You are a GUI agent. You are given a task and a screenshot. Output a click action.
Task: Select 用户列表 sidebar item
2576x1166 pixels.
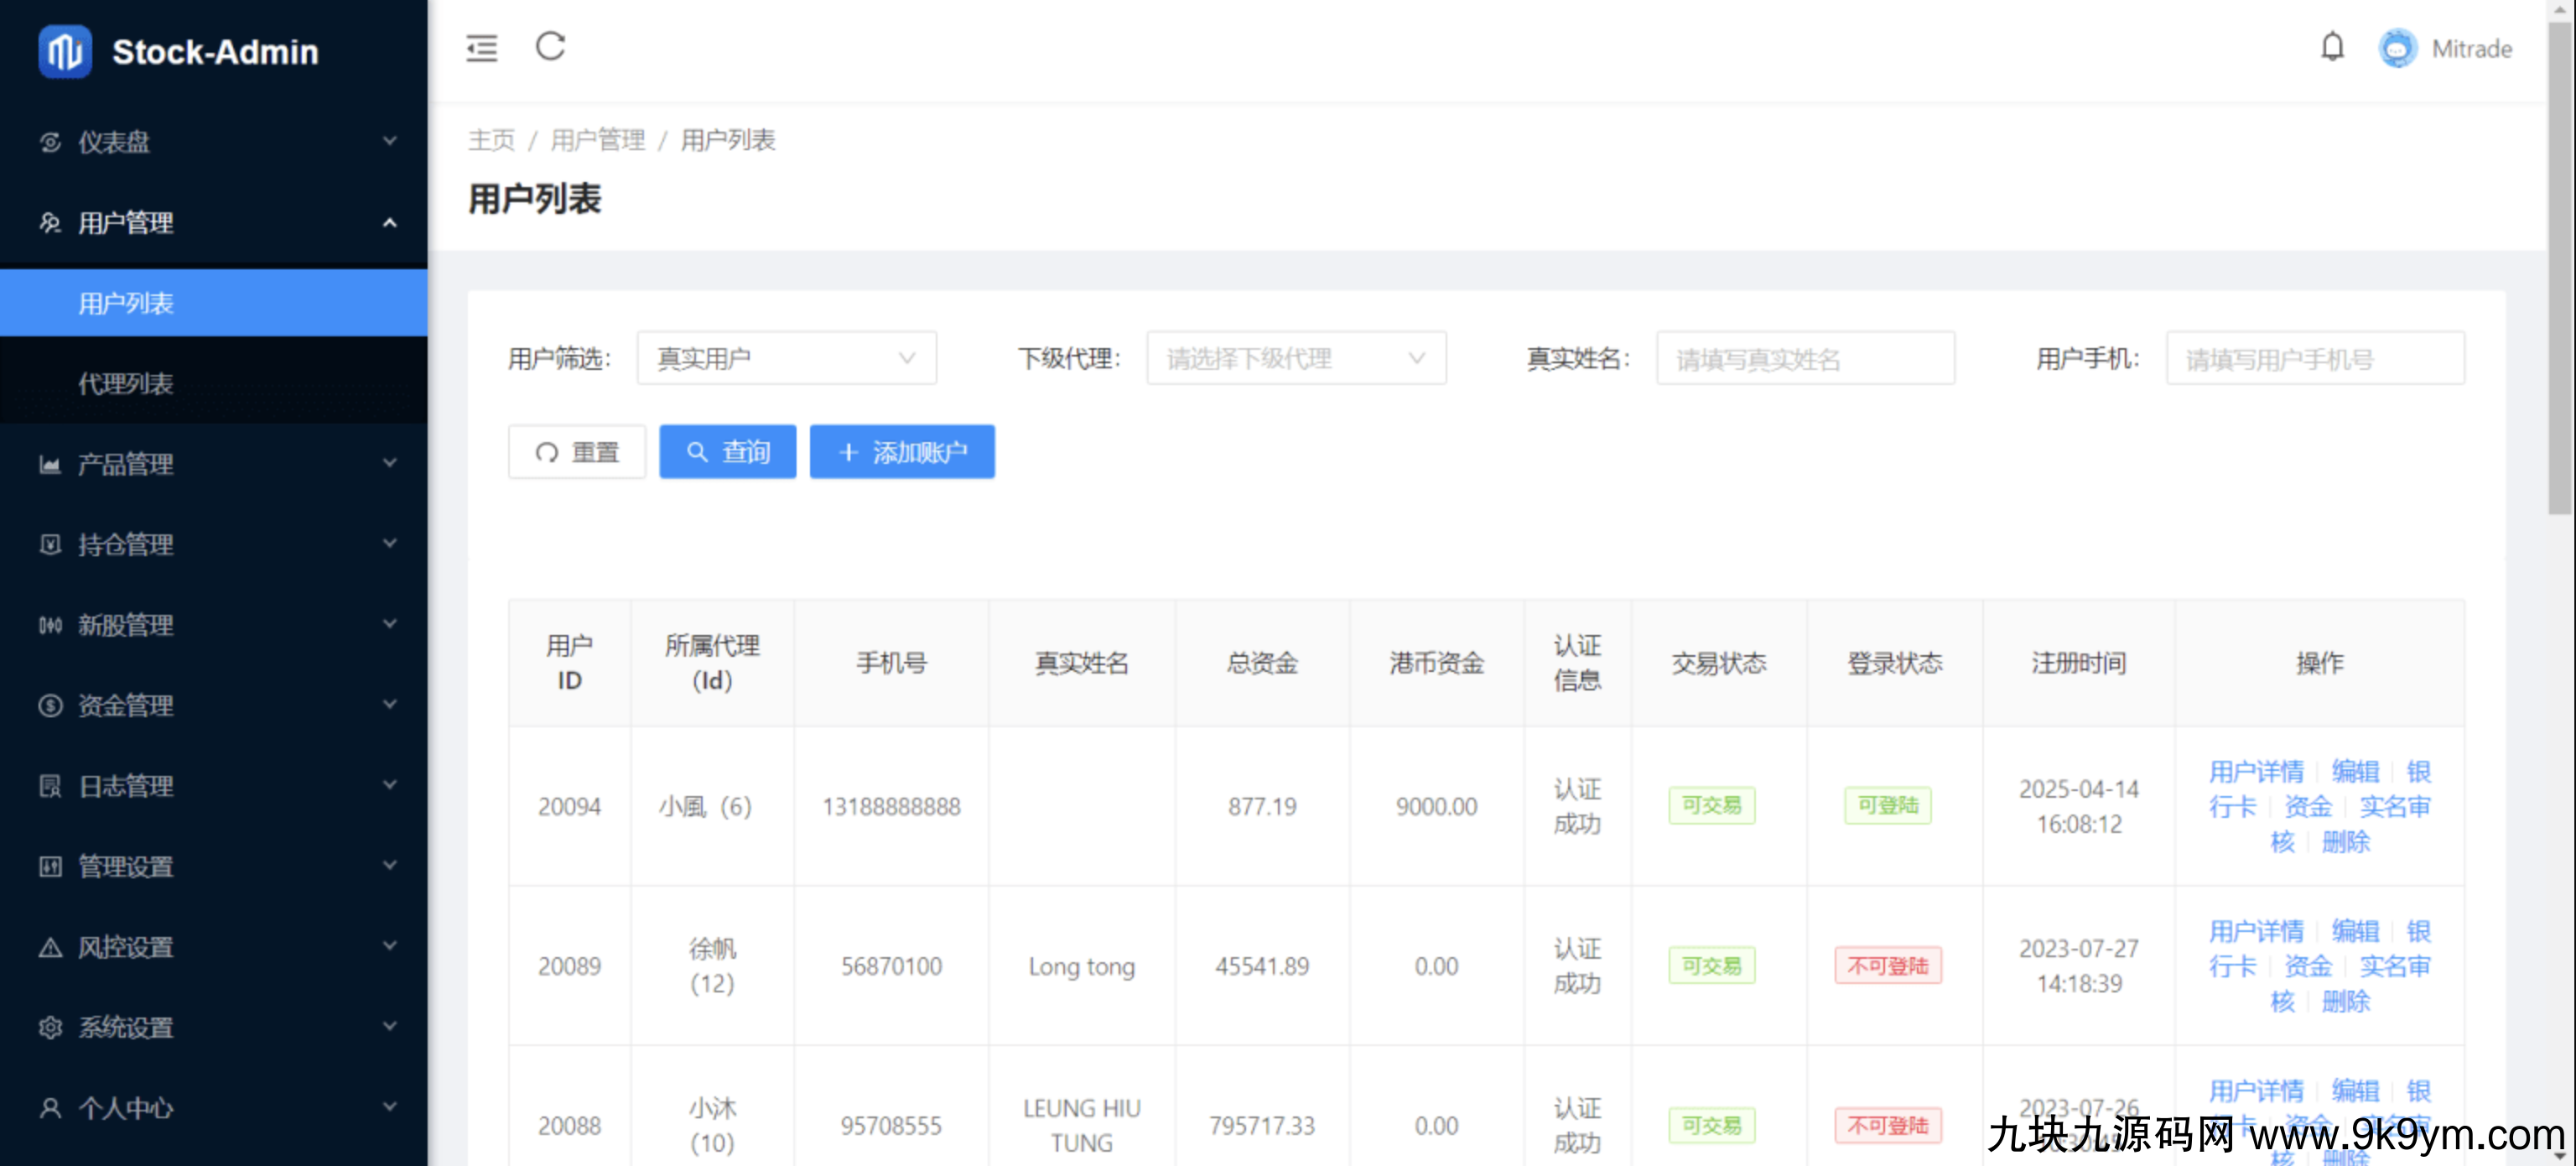126,303
